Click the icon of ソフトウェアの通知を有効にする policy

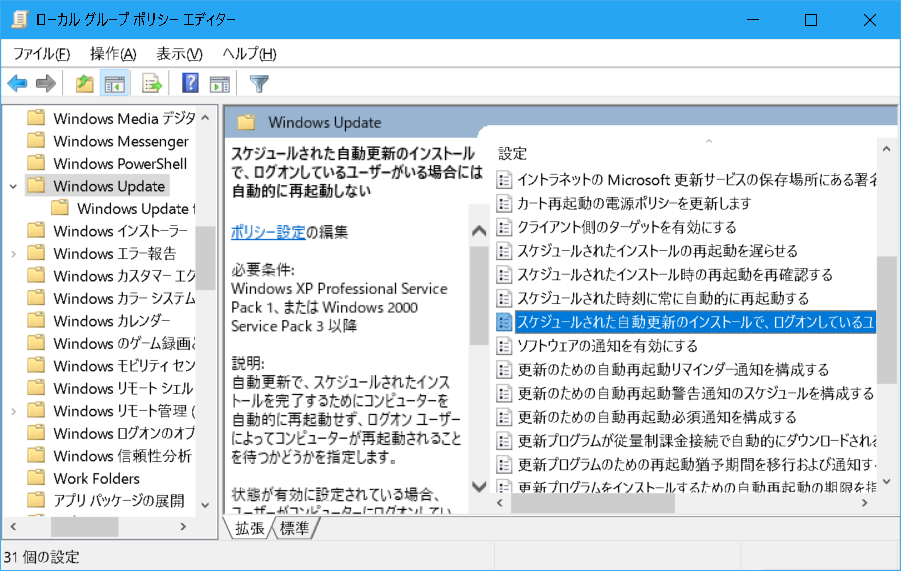(x=504, y=346)
